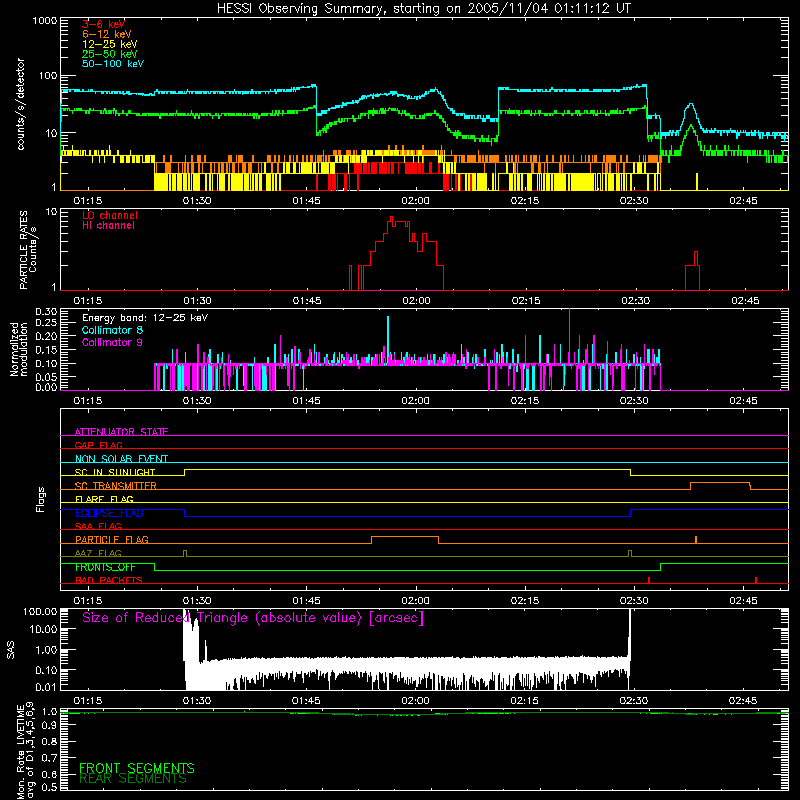Click the PARTICLE FLAG label
Viewport: 800px width, 800px height.
[112, 540]
